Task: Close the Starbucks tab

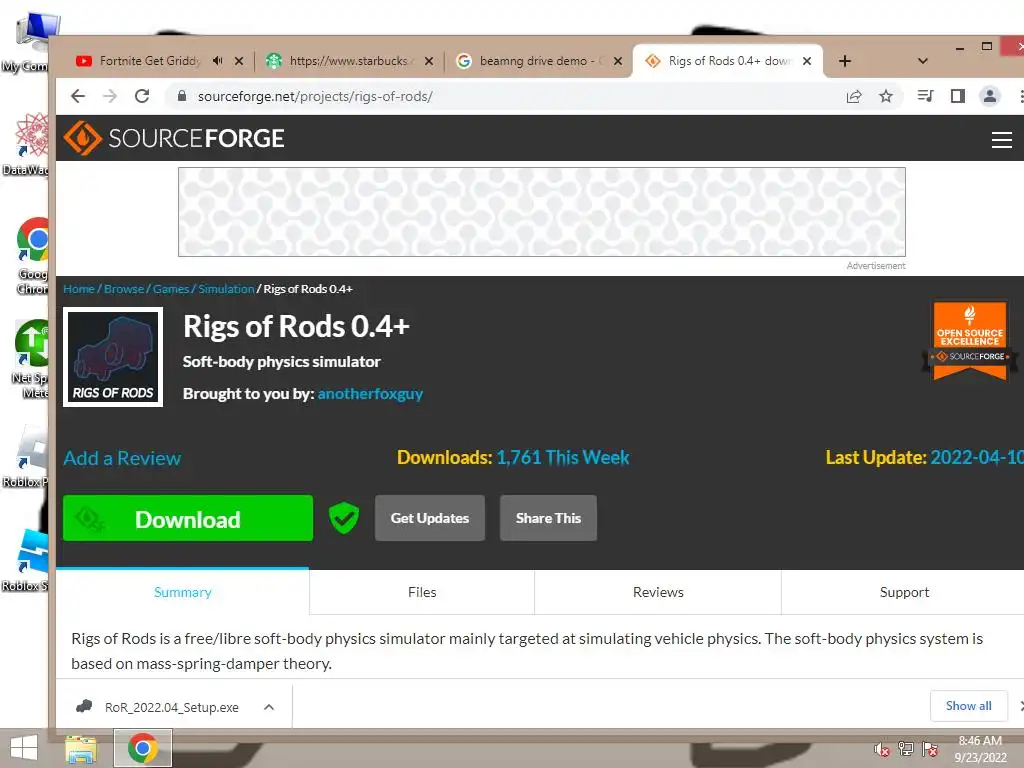Action: click(428, 61)
